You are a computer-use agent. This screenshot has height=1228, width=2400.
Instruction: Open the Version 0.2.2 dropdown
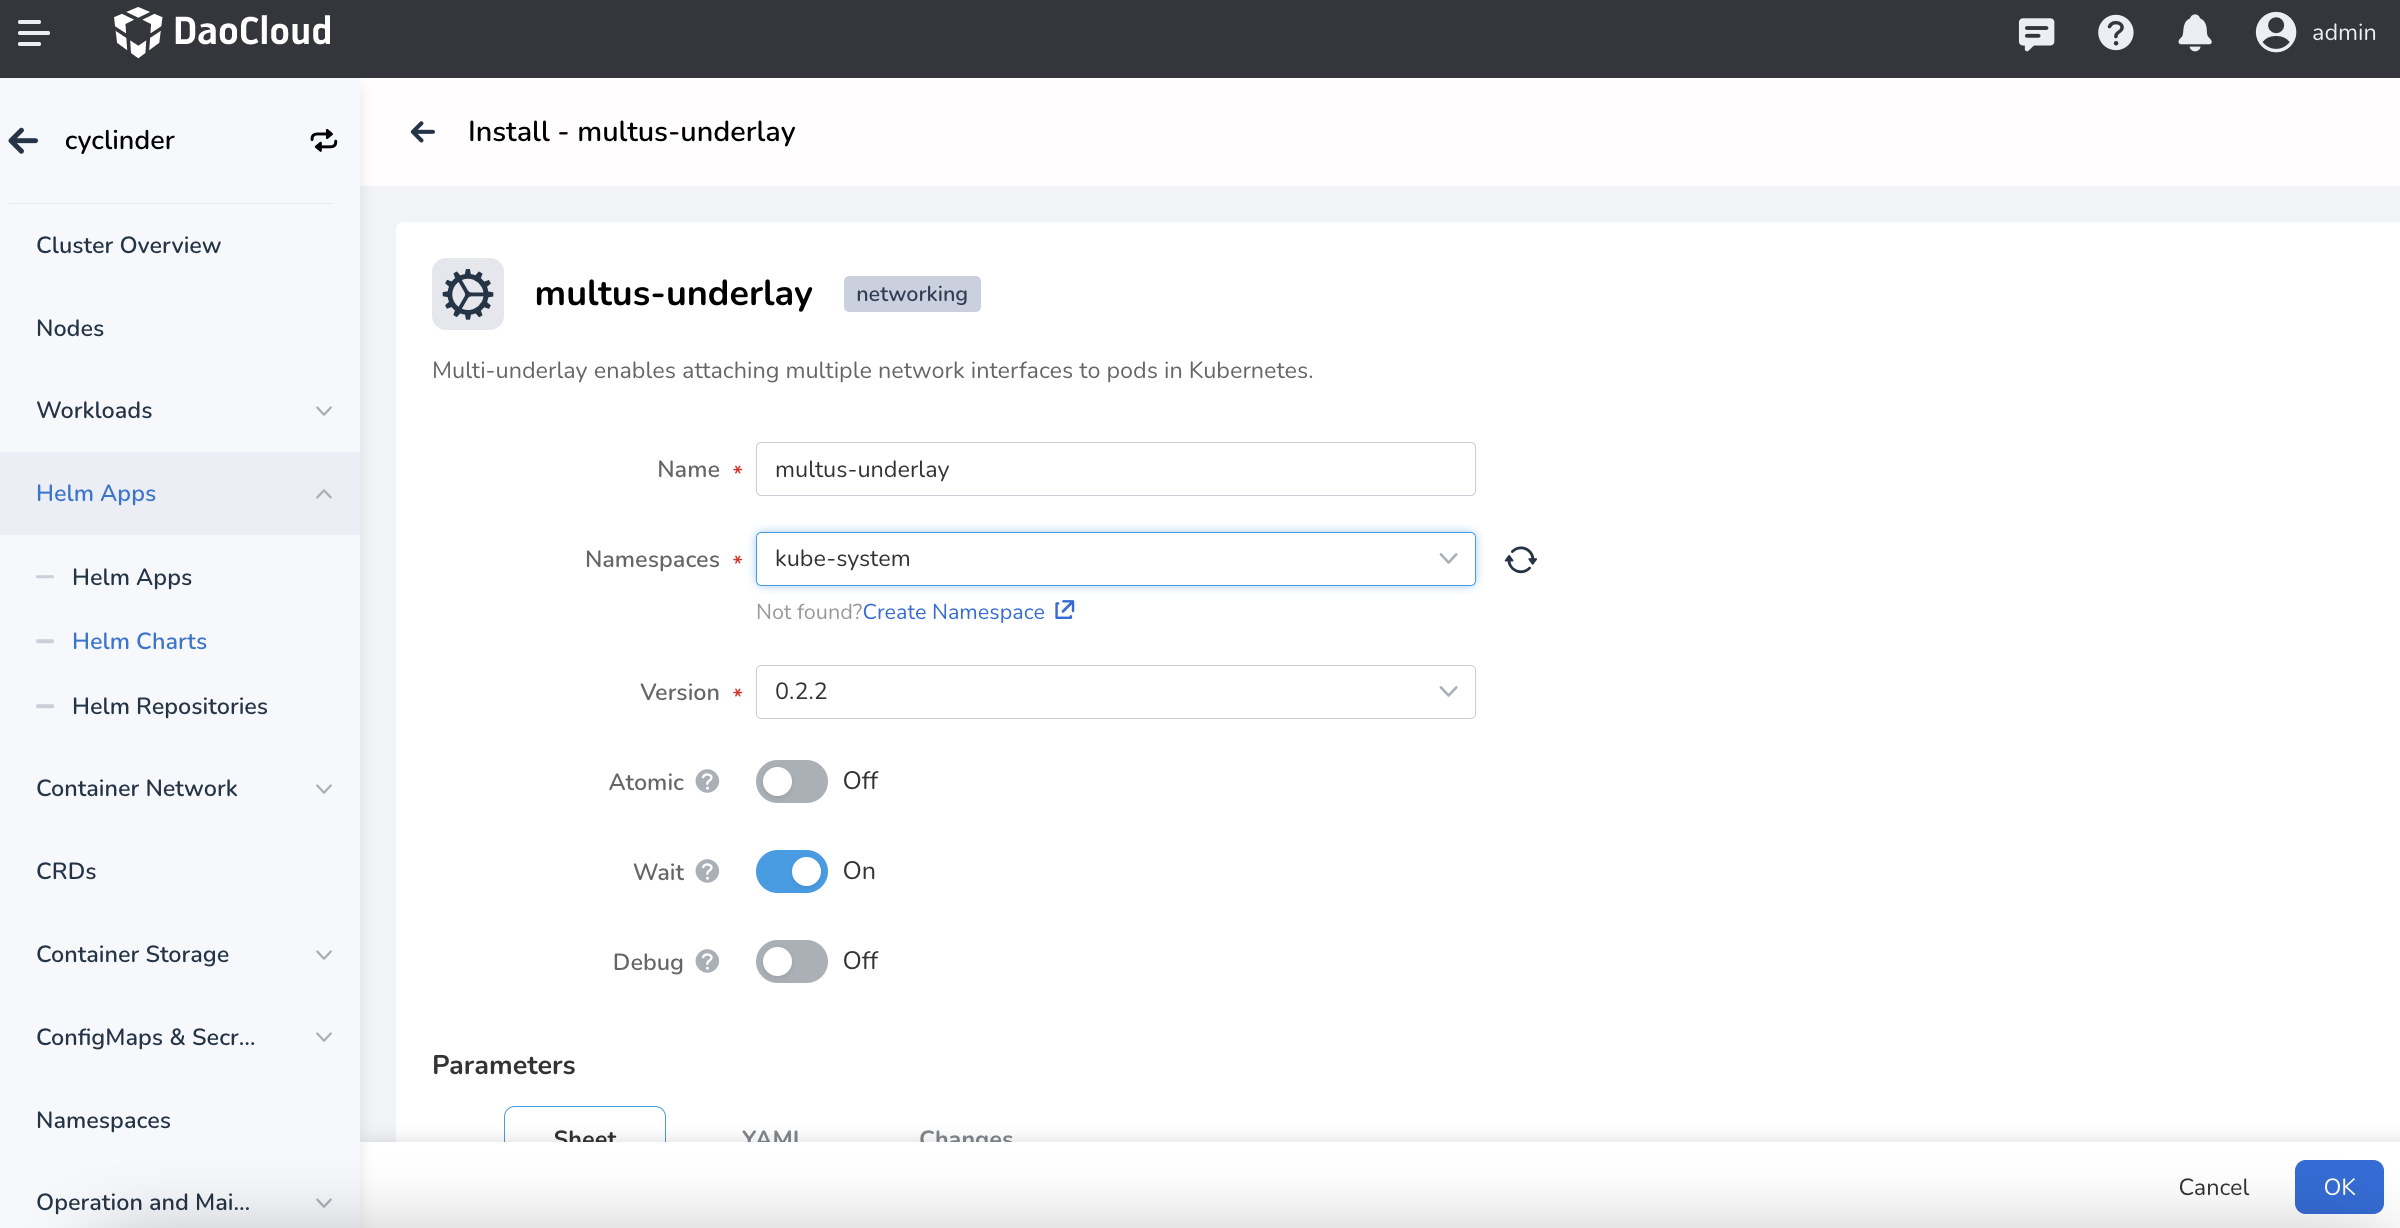pyautogui.click(x=1115, y=692)
